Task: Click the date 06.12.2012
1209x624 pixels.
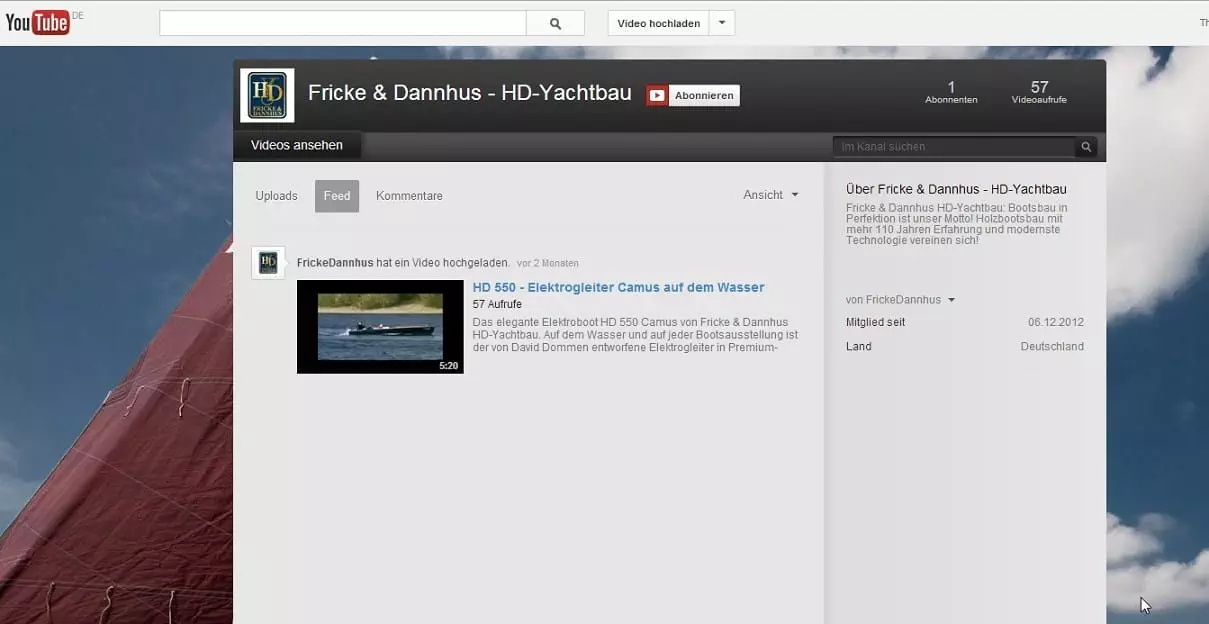Action: (1056, 323)
